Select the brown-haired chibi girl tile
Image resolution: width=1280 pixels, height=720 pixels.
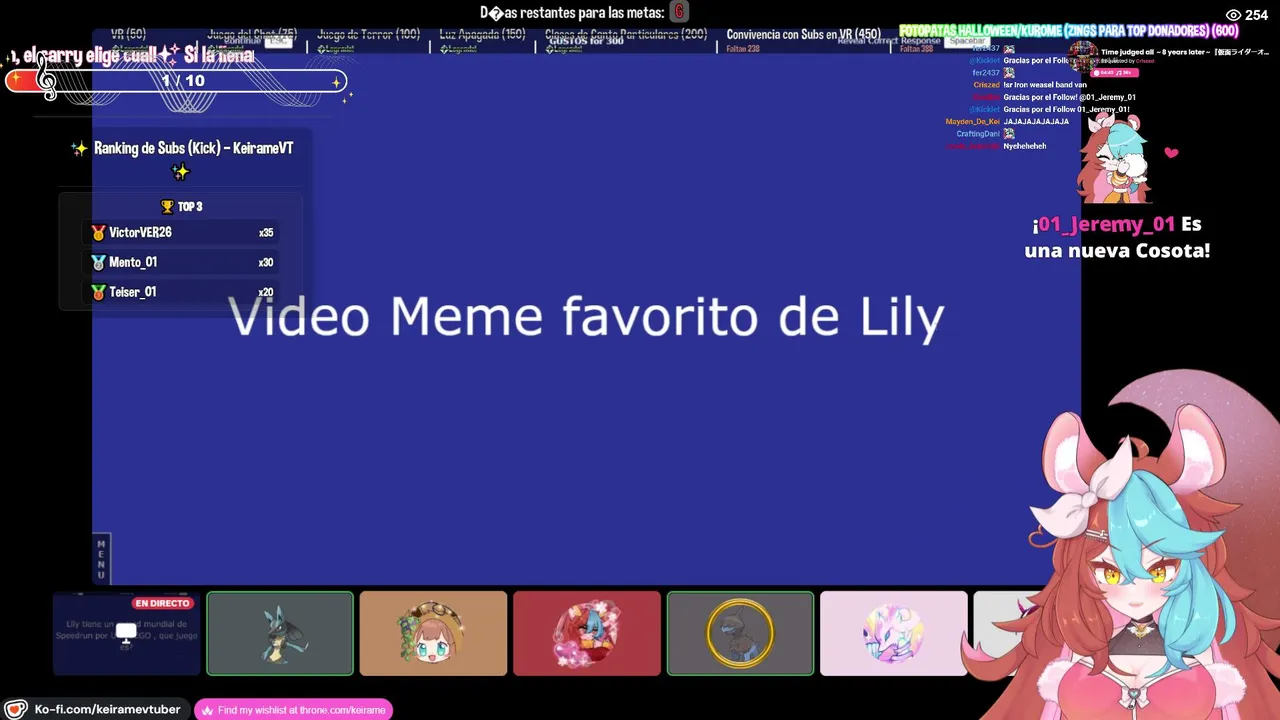tap(433, 633)
